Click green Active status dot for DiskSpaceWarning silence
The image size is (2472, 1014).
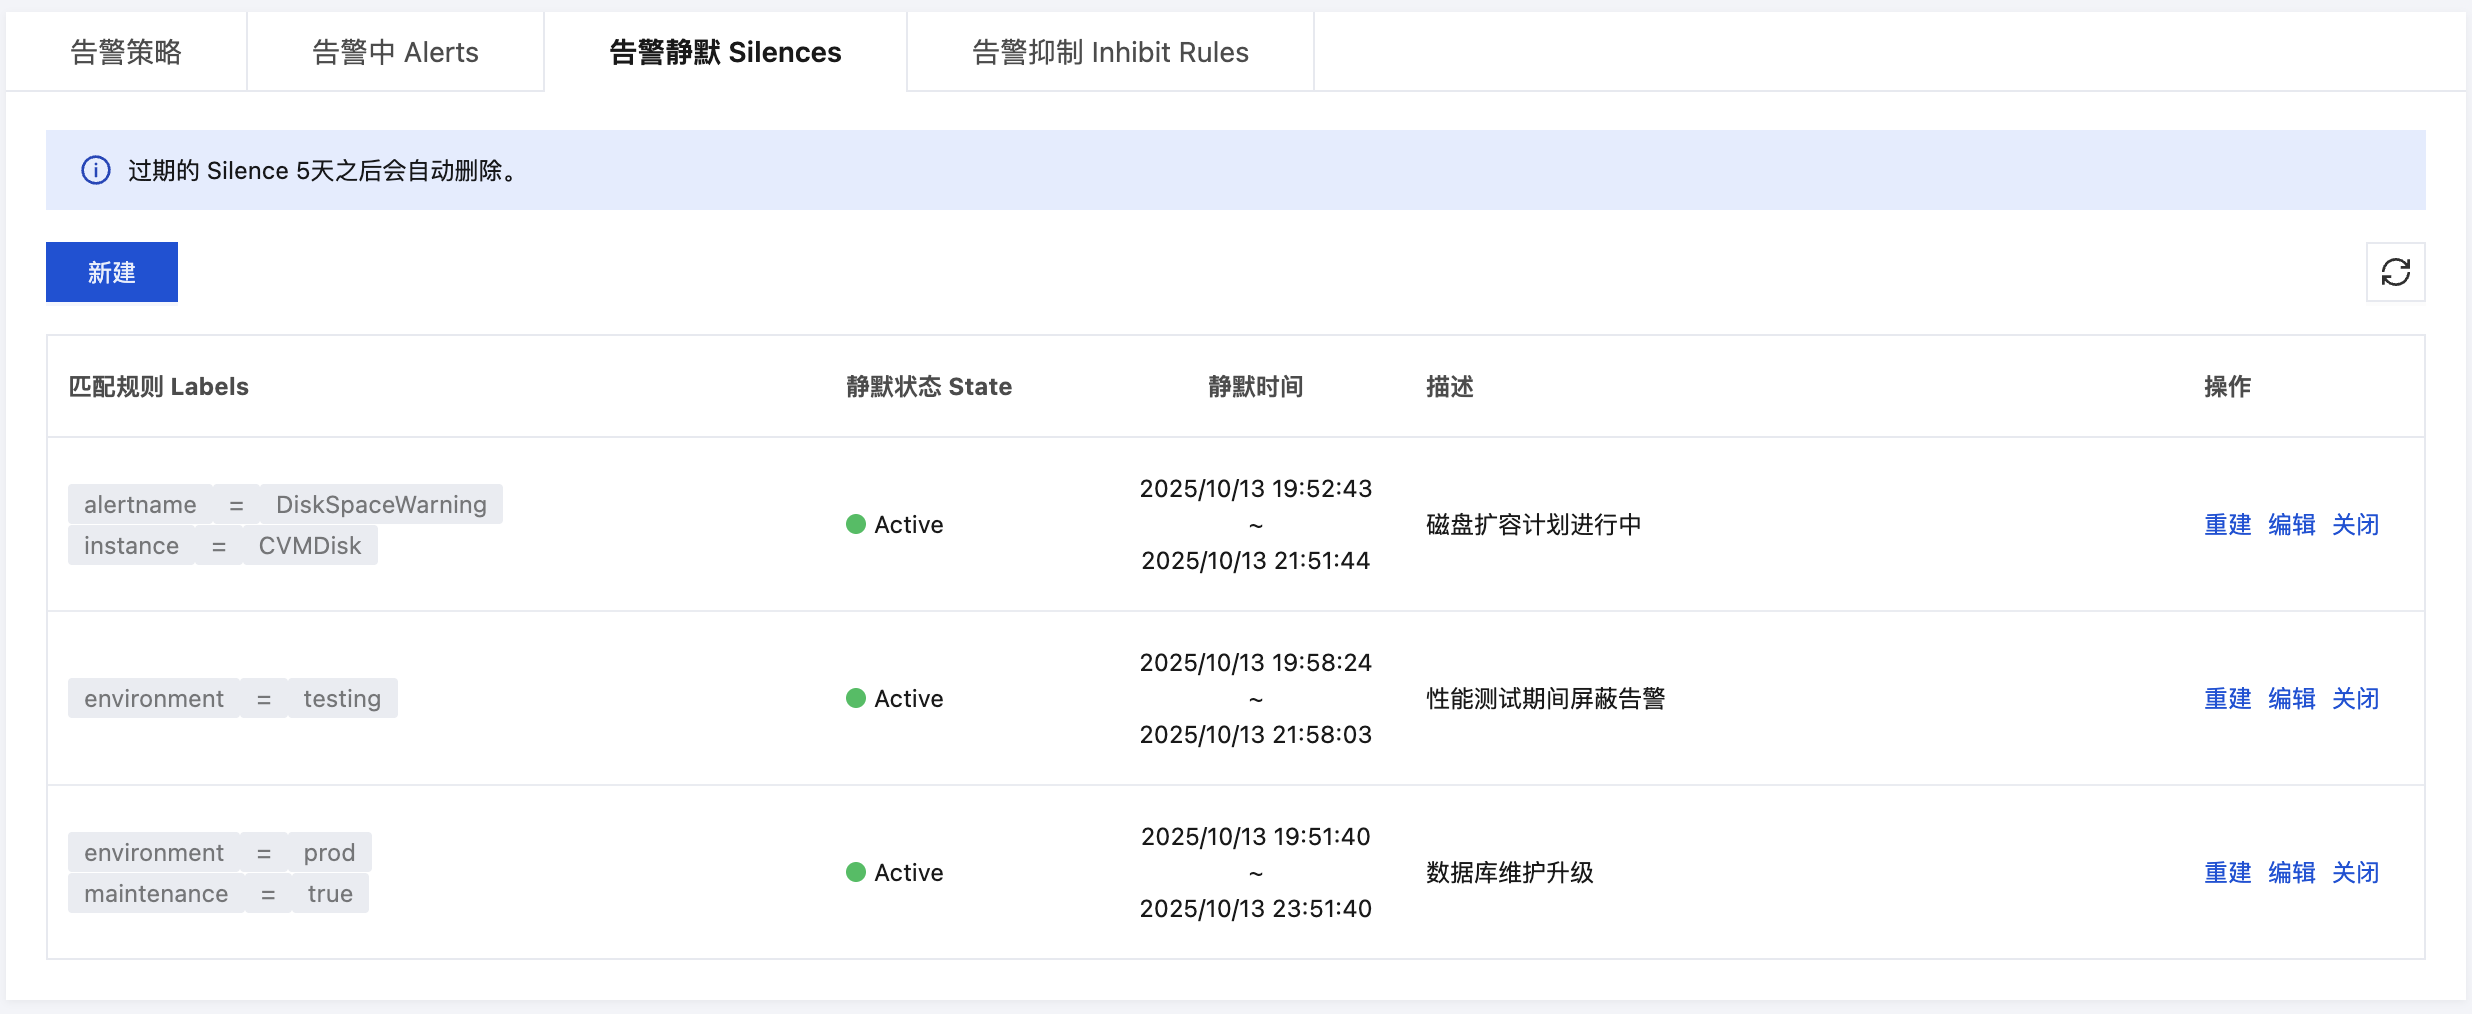click(856, 524)
